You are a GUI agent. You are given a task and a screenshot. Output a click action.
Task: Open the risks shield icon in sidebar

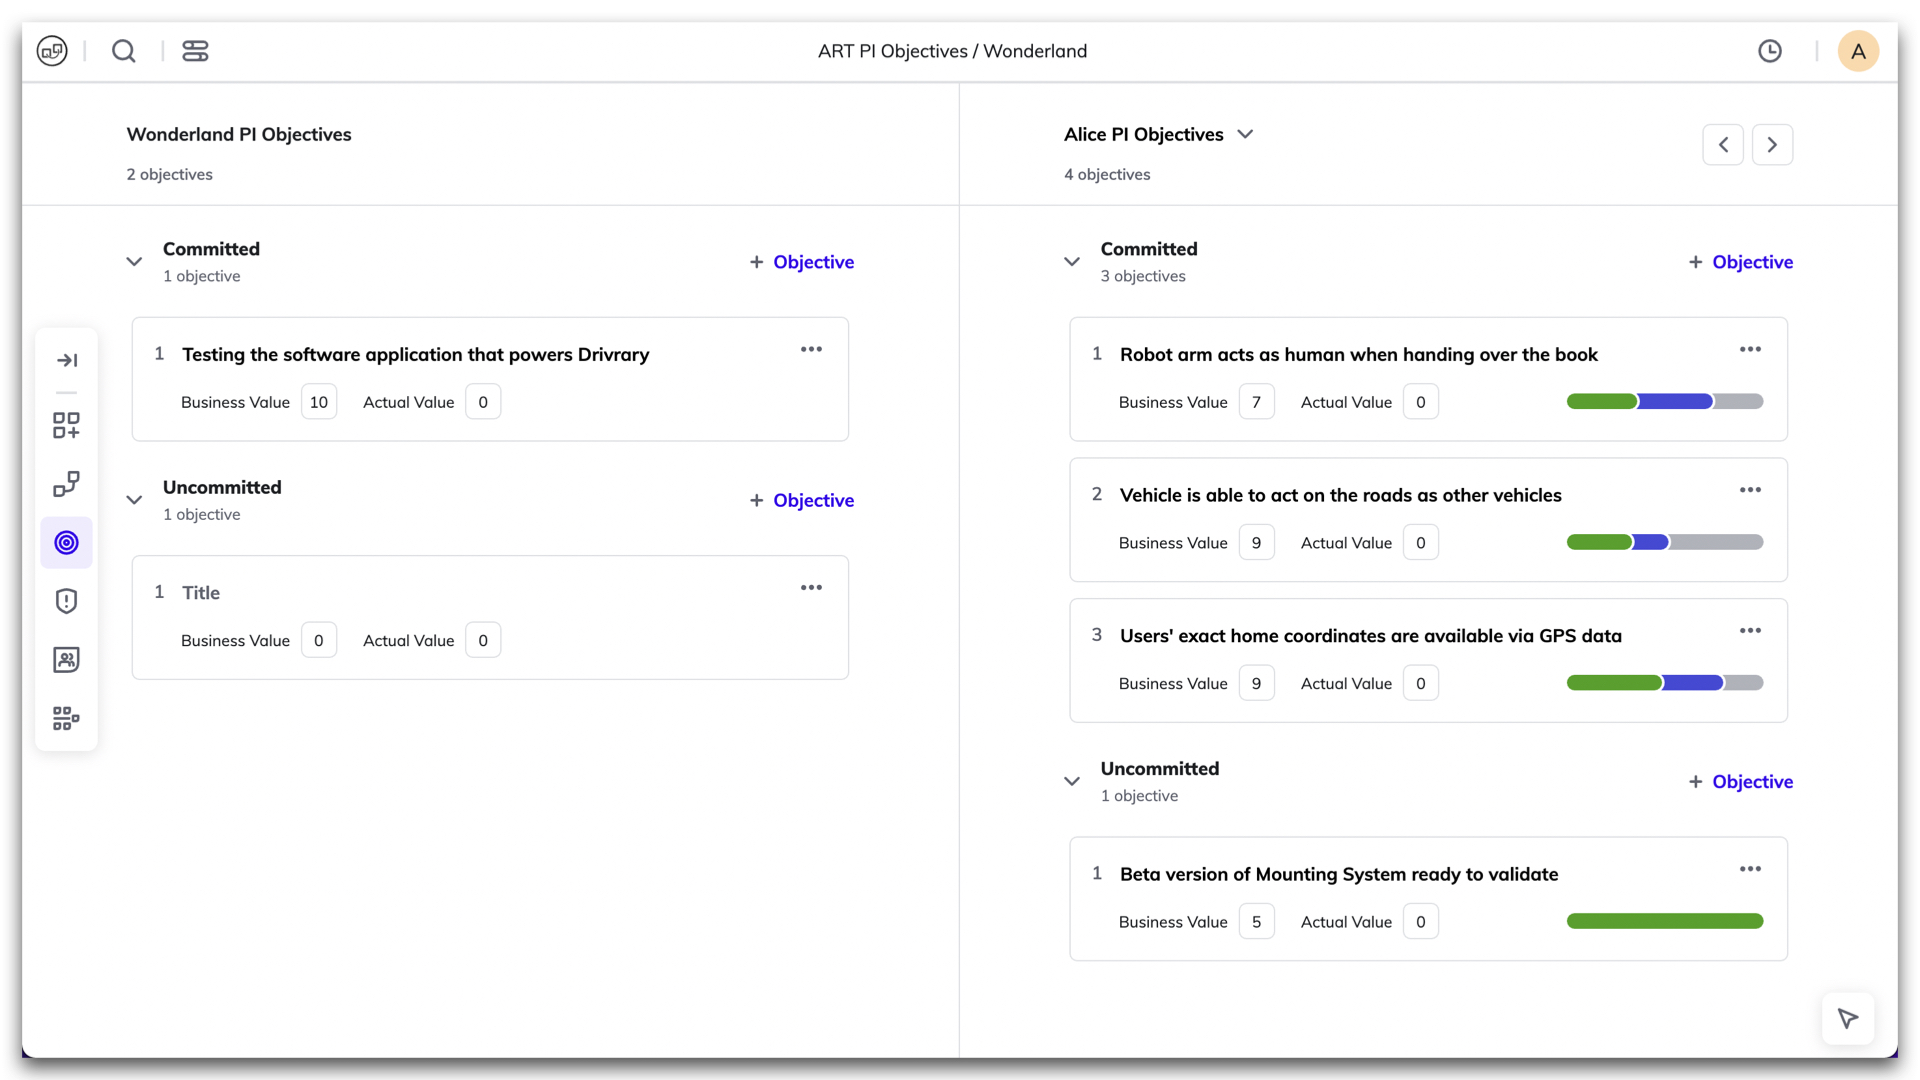67,601
